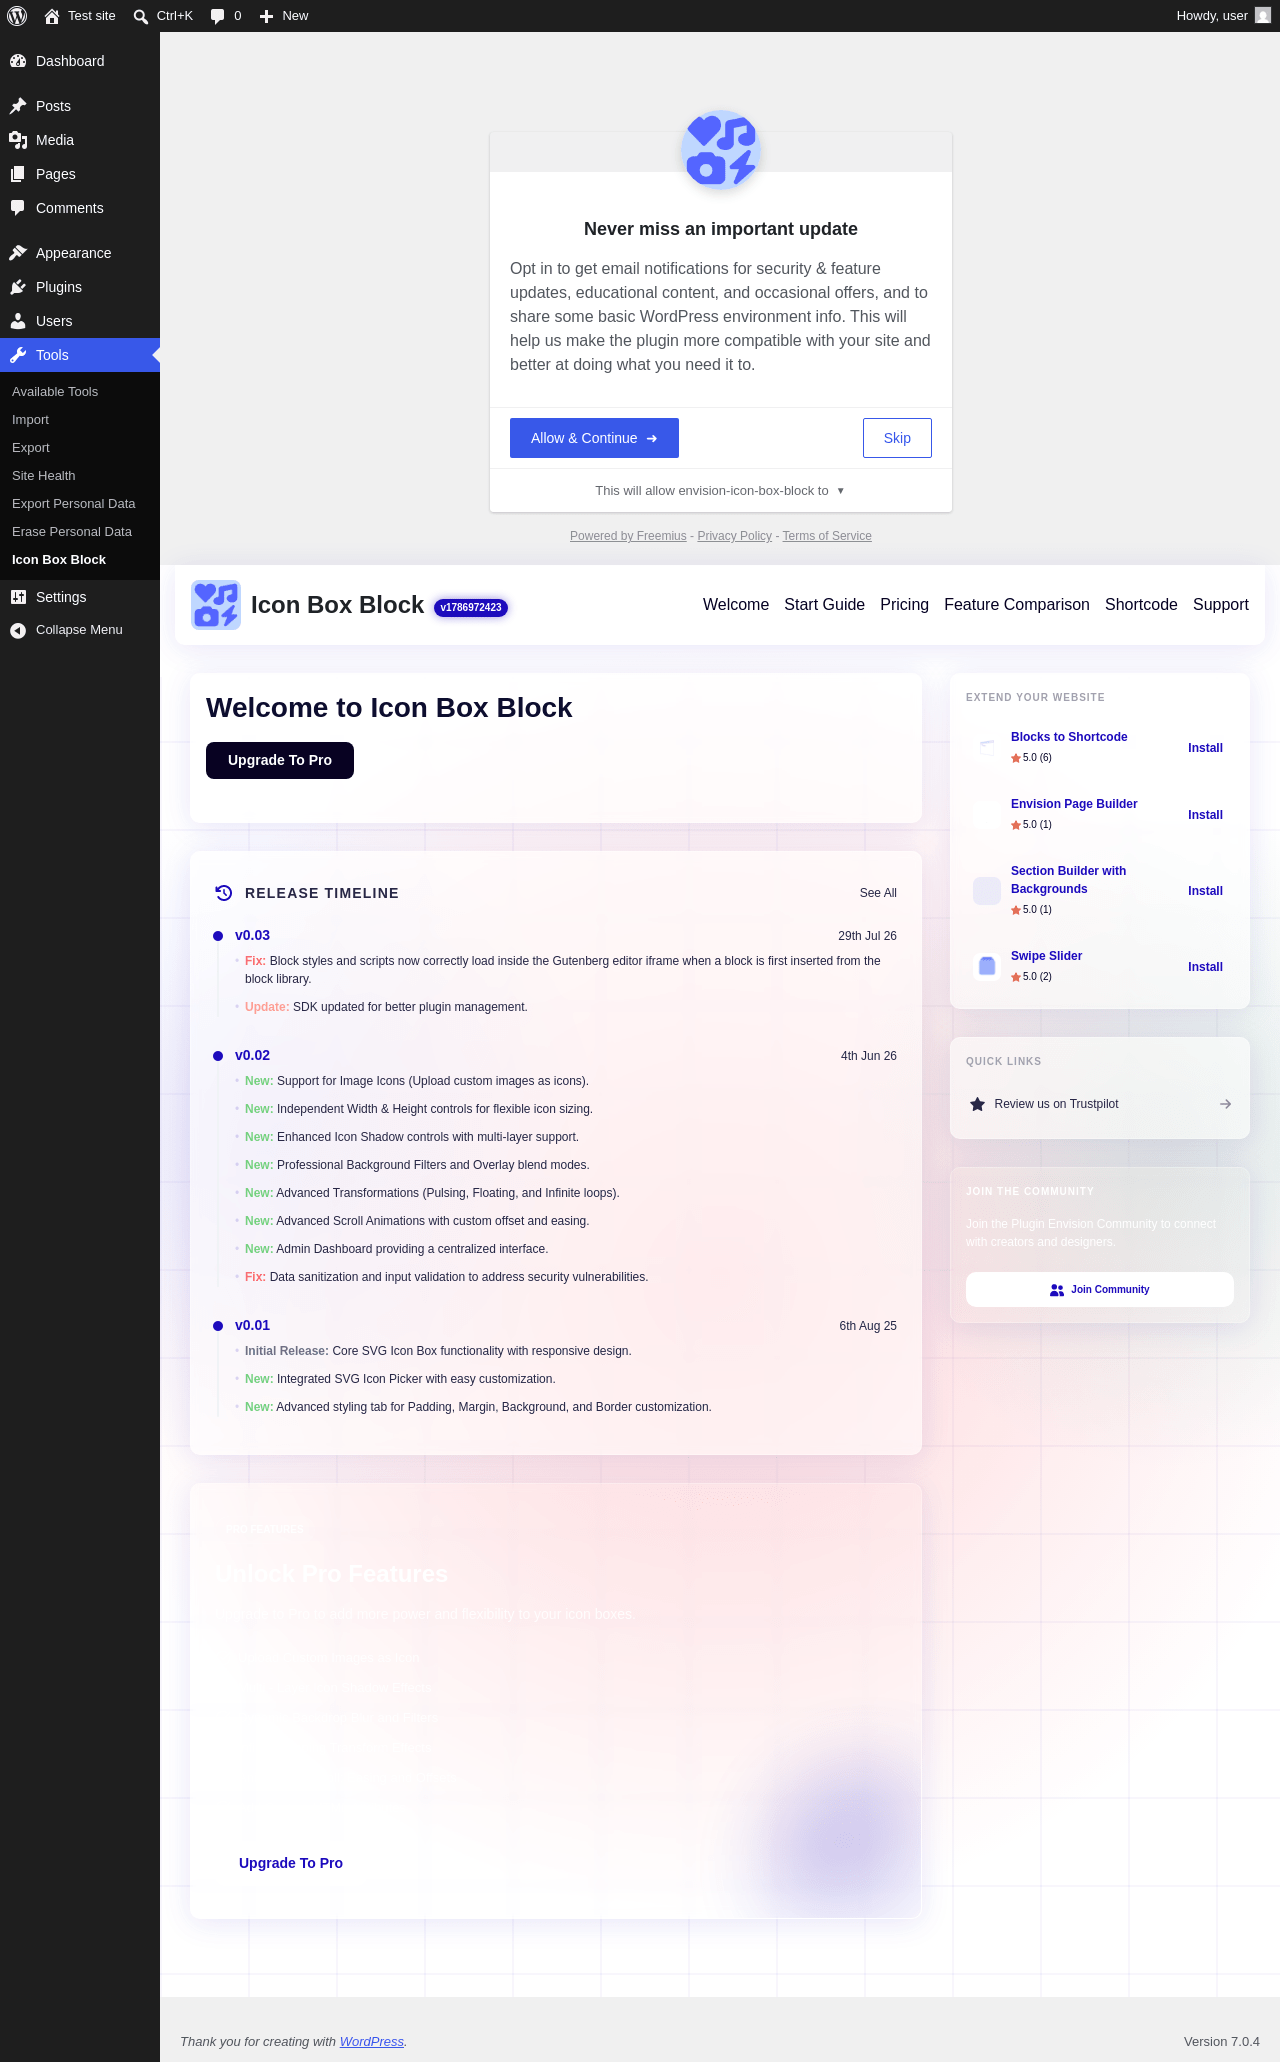
Task: Open Icon Box Block submenu item
Action: coord(80,560)
